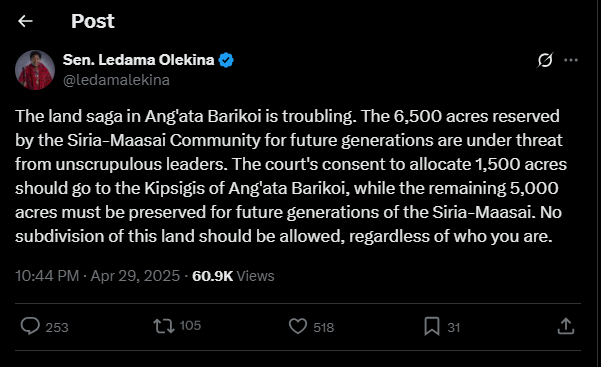
Task: Click the Apr 29, 2025 date
Action: 135,276
